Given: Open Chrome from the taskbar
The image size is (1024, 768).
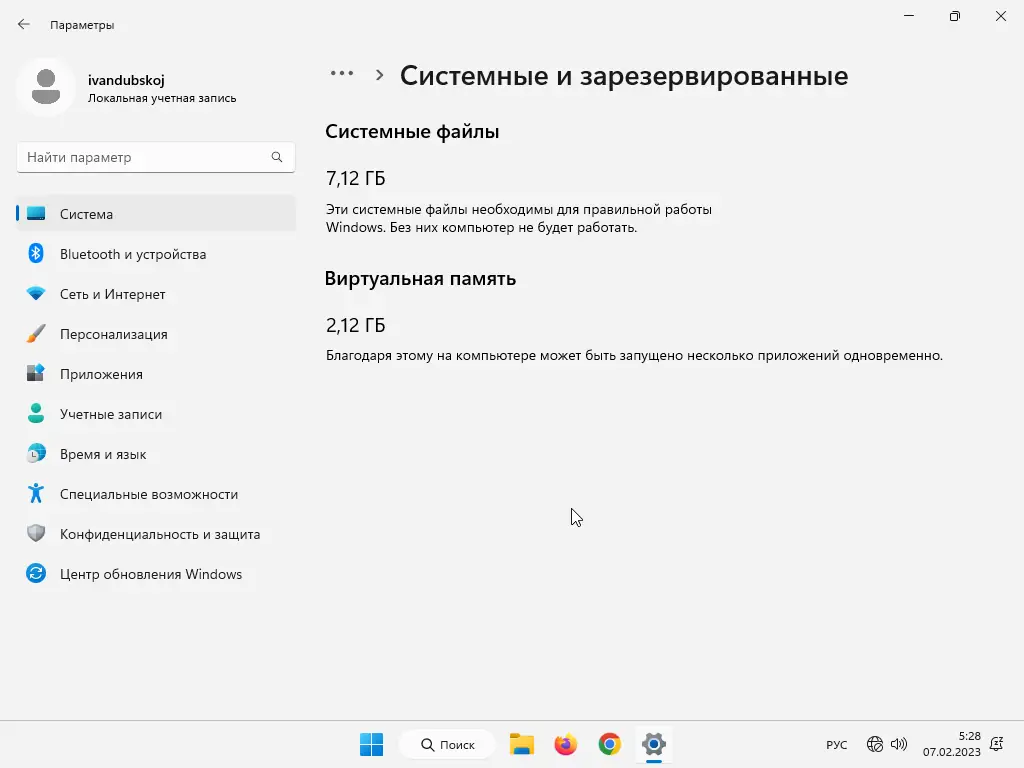Looking at the screenshot, I should pyautogui.click(x=609, y=744).
